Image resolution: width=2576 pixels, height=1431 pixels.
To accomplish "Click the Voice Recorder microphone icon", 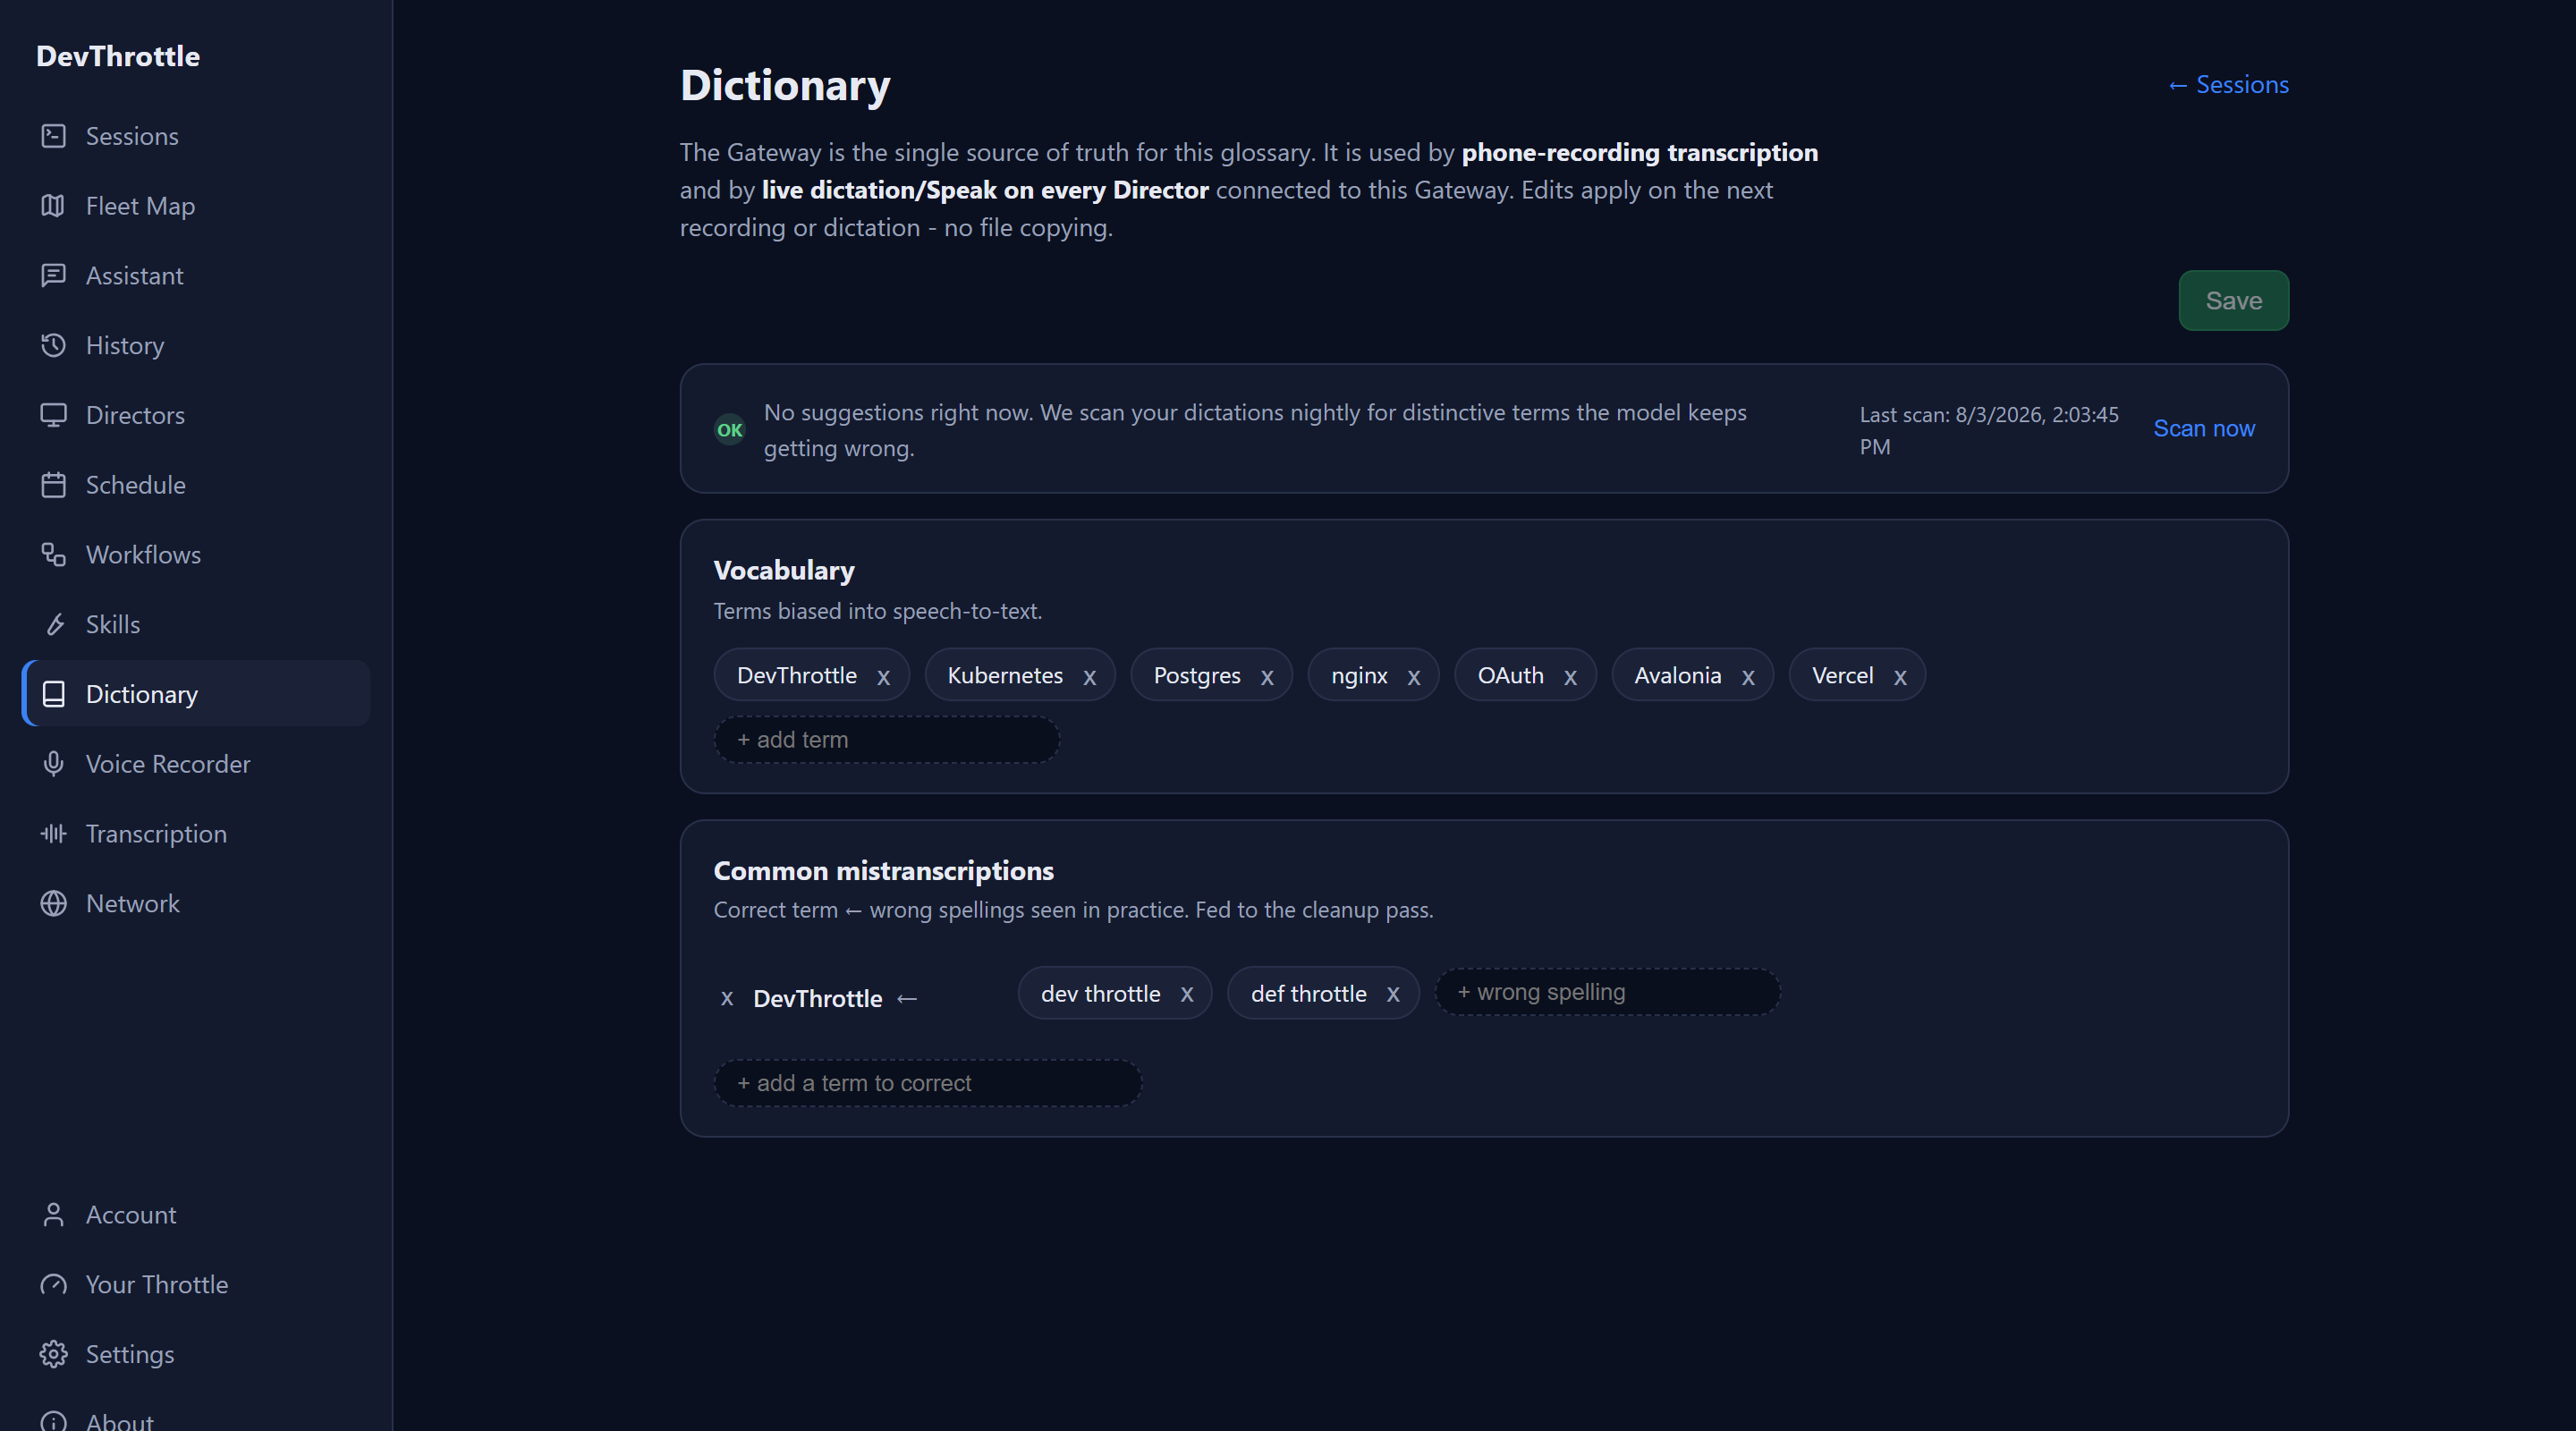I will [x=53, y=764].
